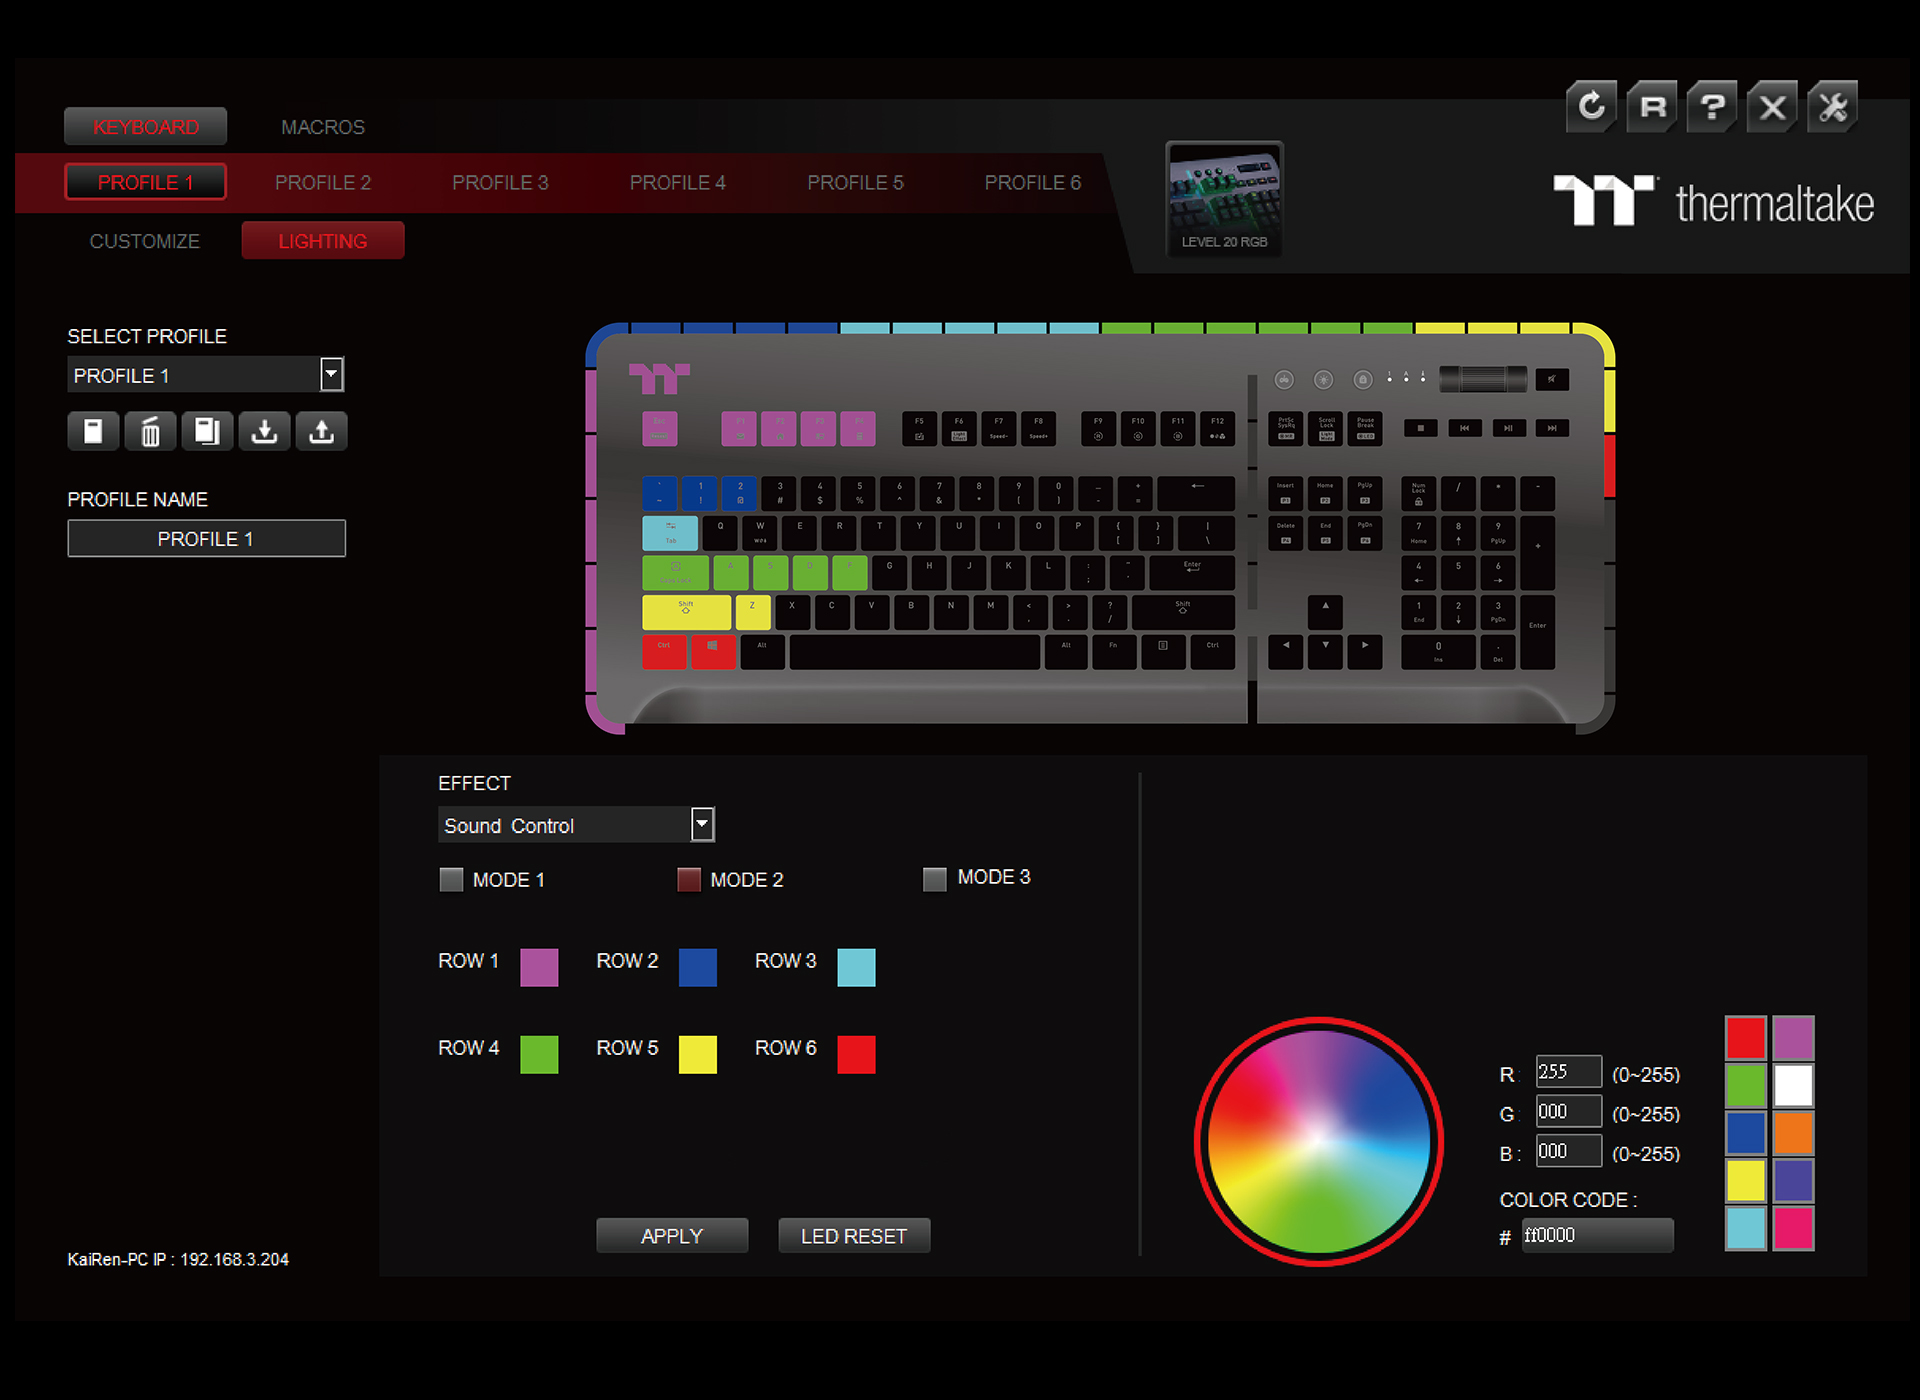Click the upload export profile icon

tap(321, 431)
